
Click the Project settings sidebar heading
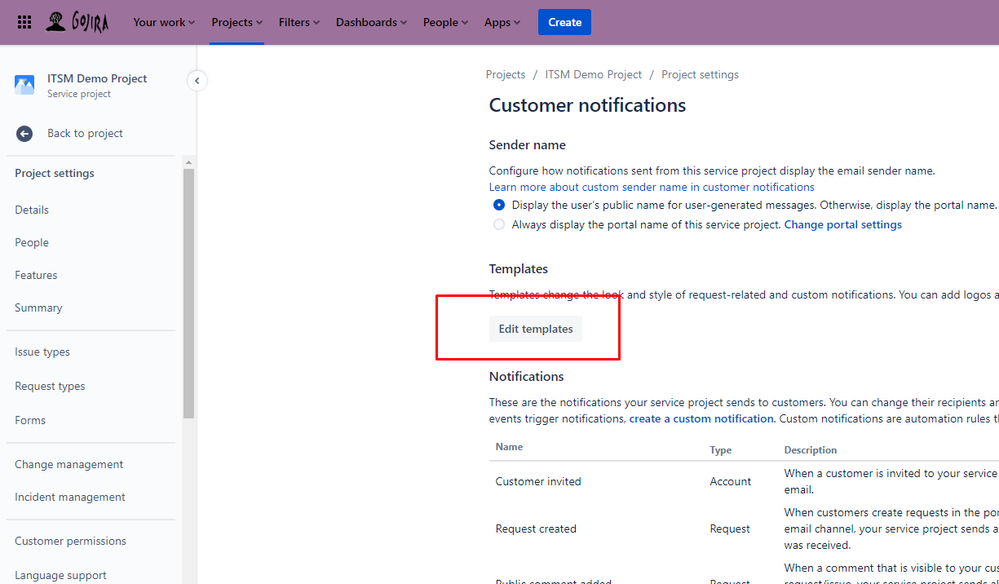55,173
